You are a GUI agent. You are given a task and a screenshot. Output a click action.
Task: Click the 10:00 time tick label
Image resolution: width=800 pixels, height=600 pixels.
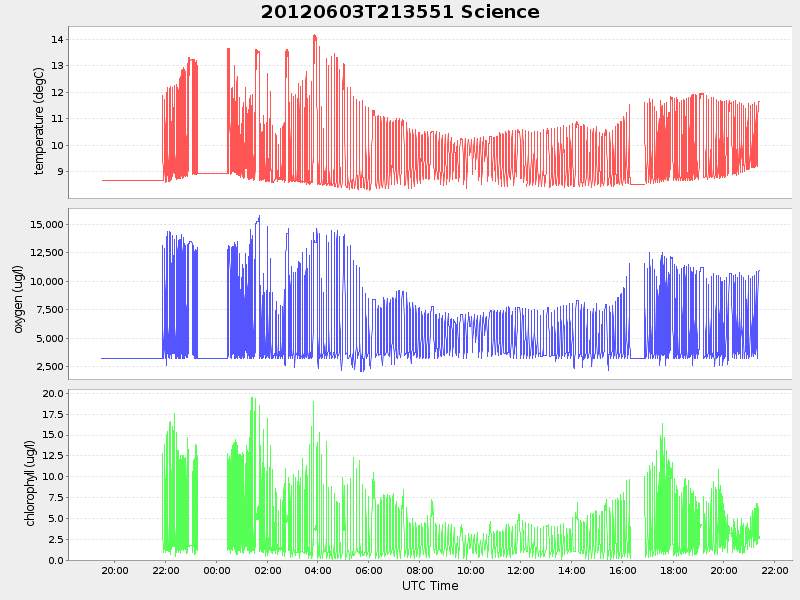coord(470,570)
